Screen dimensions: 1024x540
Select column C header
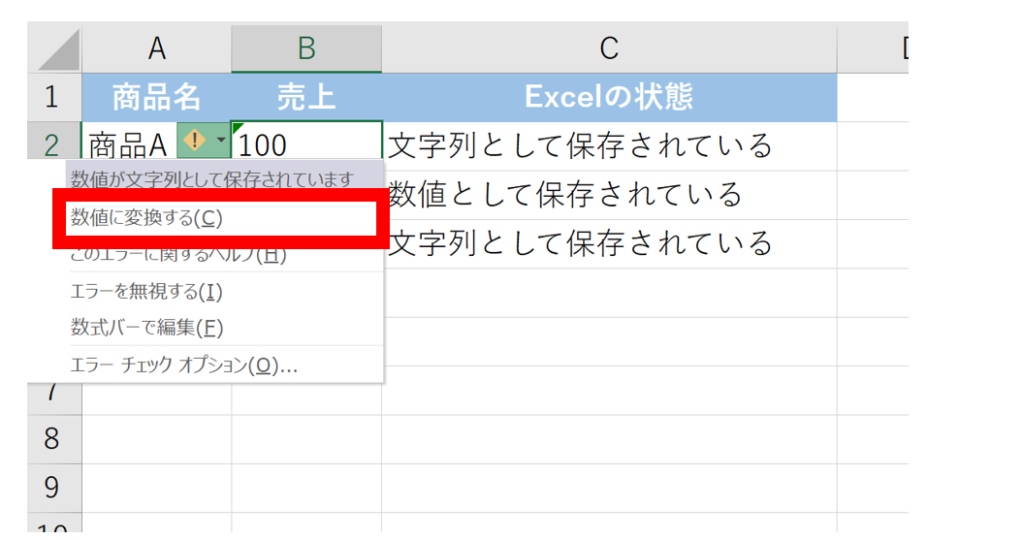(x=608, y=47)
